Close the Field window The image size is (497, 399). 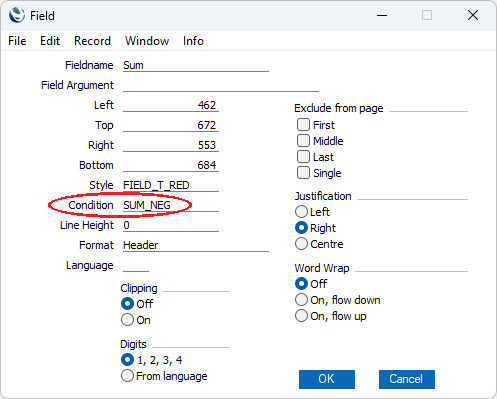(x=473, y=15)
